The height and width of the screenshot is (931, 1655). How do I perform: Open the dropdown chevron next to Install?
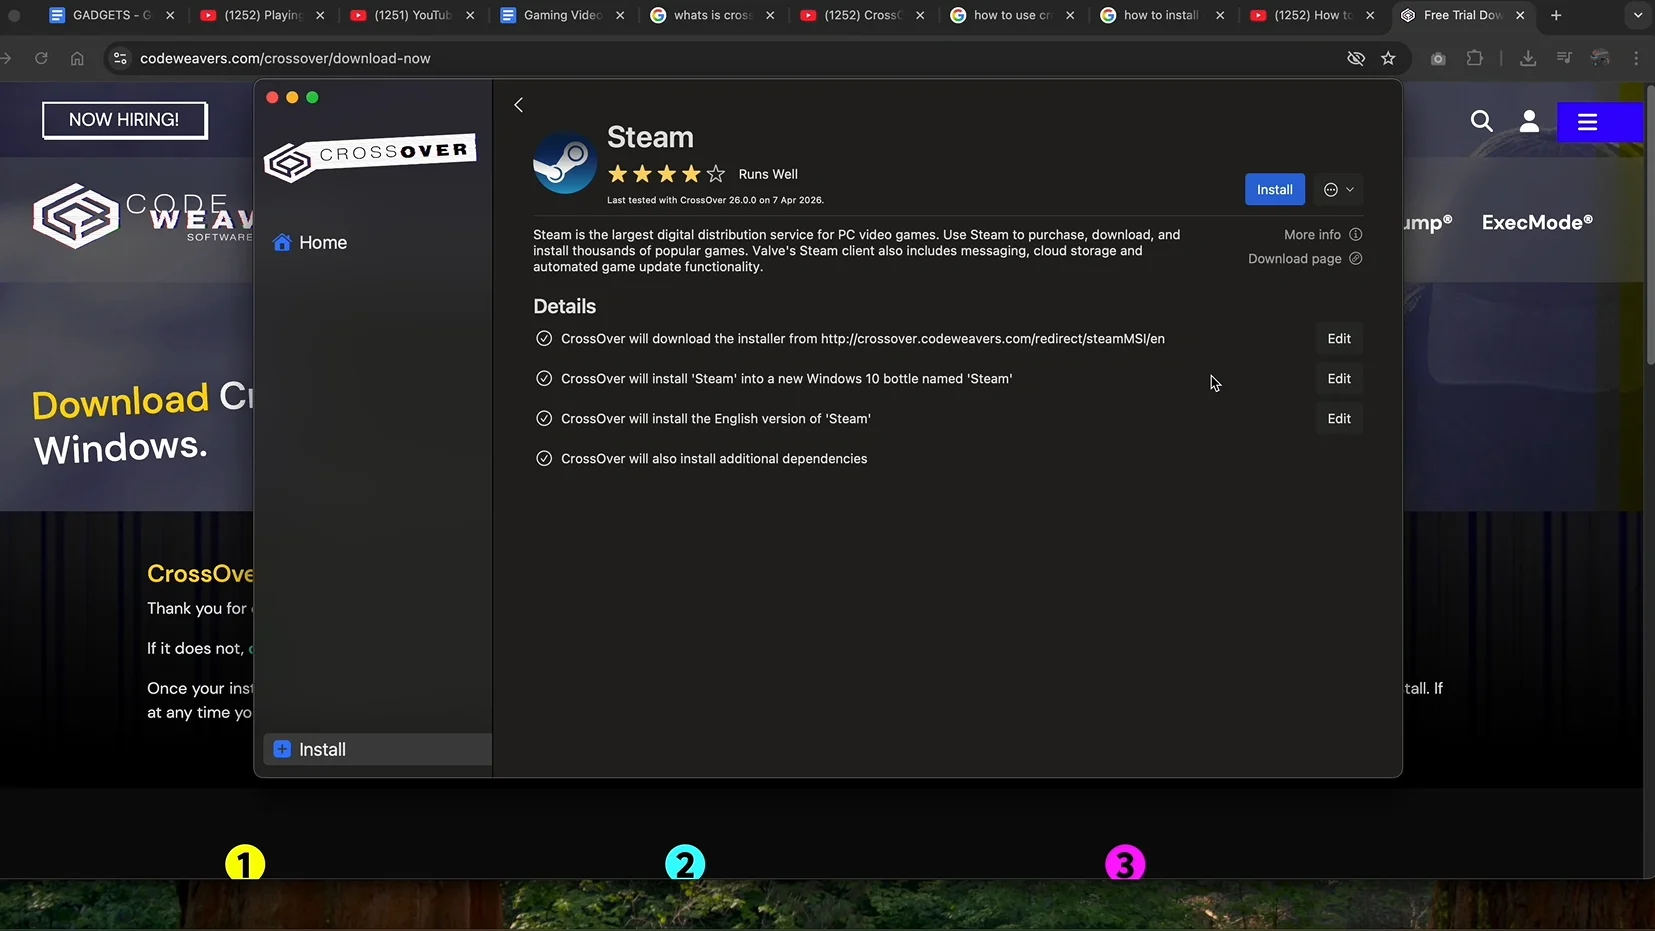(1348, 190)
